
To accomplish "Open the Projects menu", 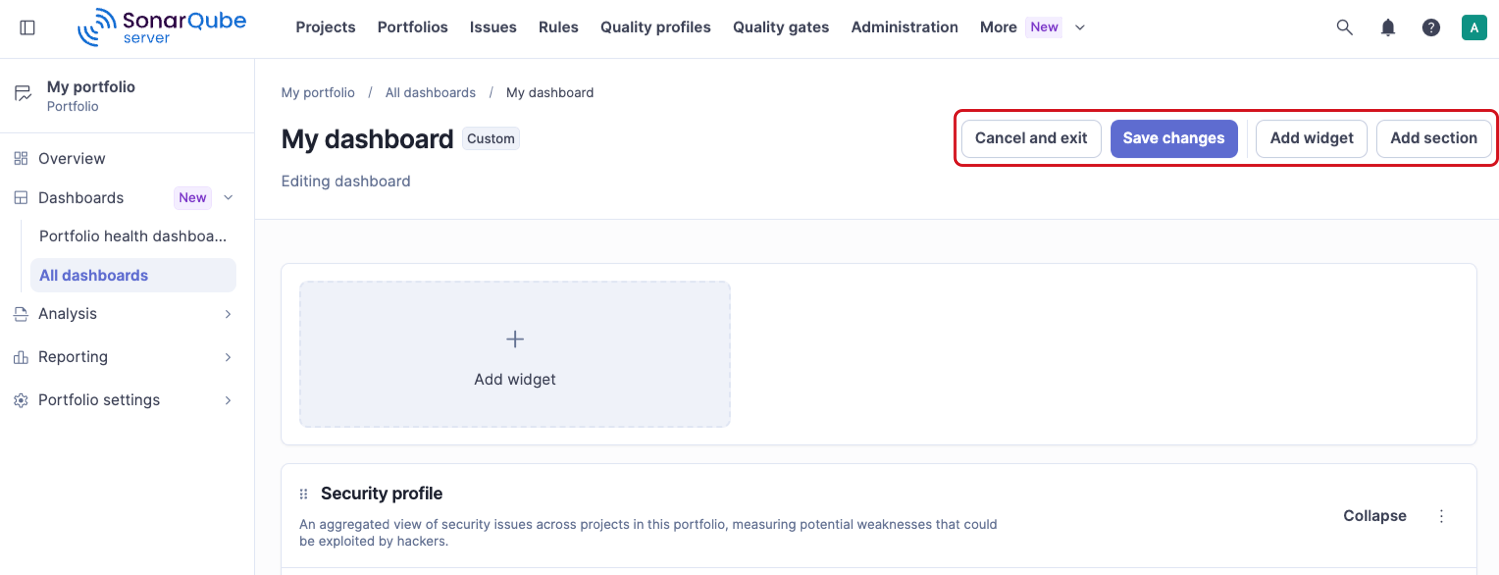I will pos(326,27).
